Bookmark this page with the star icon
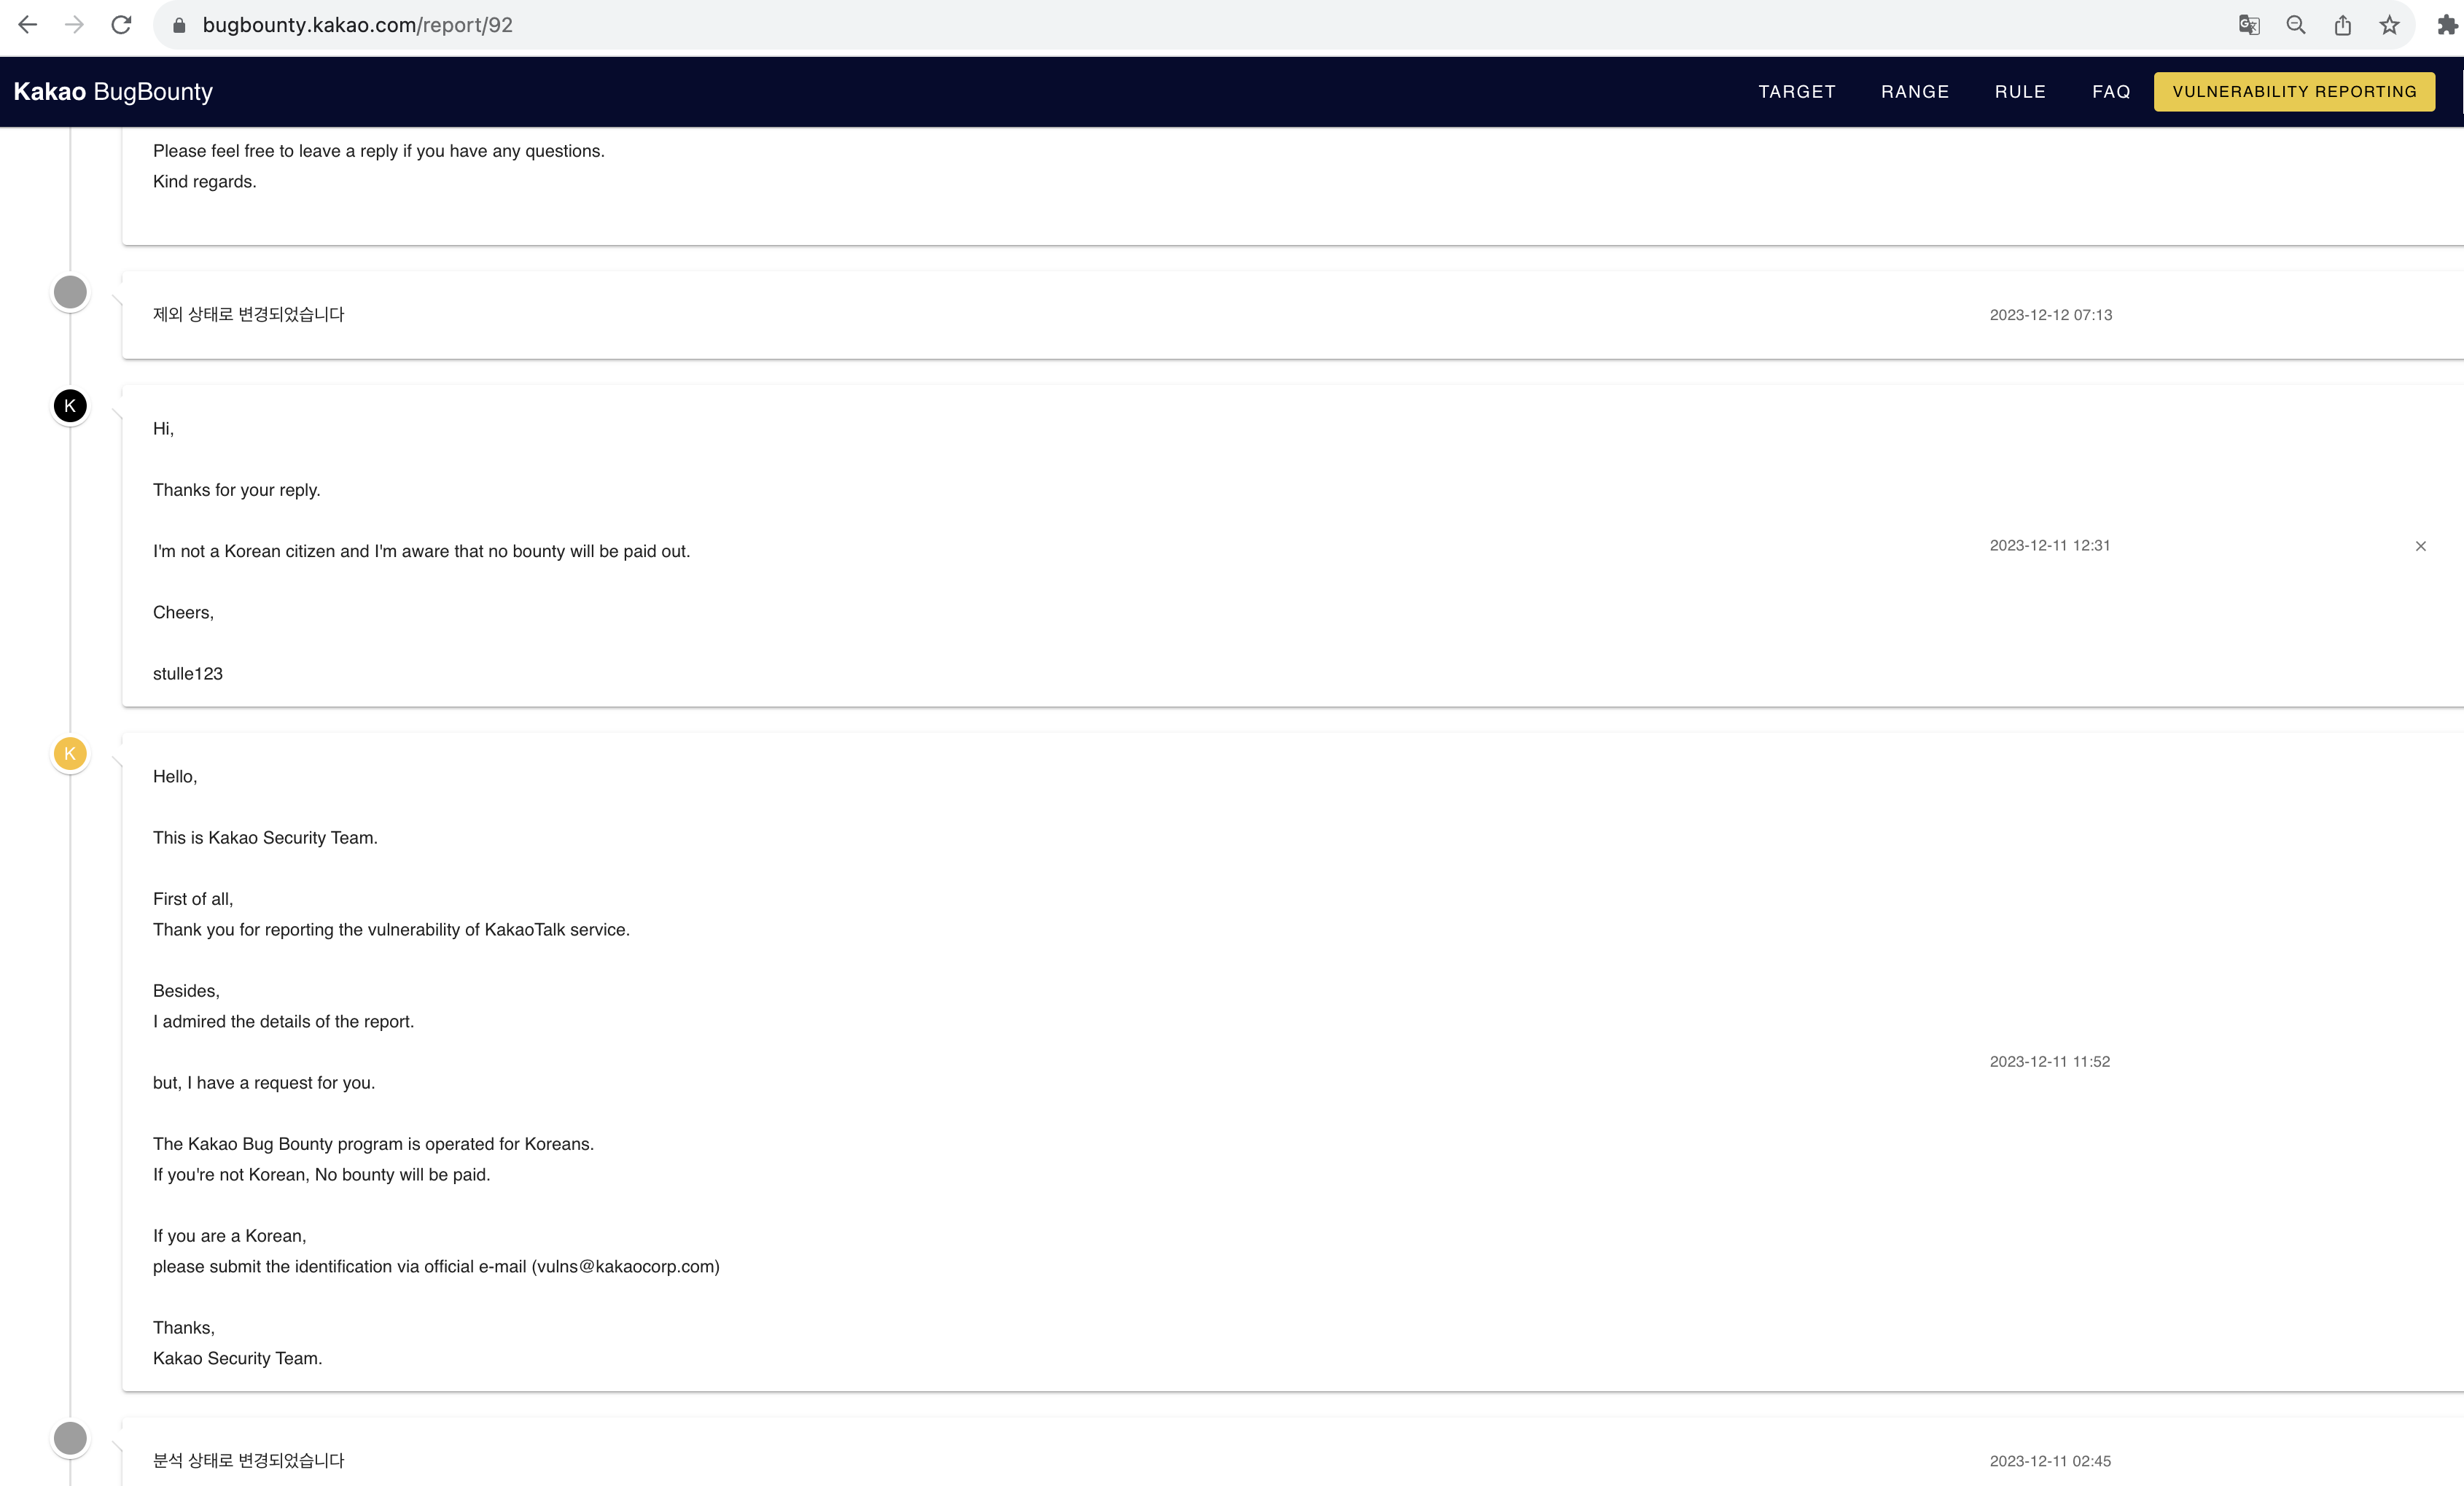The width and height of the screenshot is (2464, 1486). pos(2389,25)
